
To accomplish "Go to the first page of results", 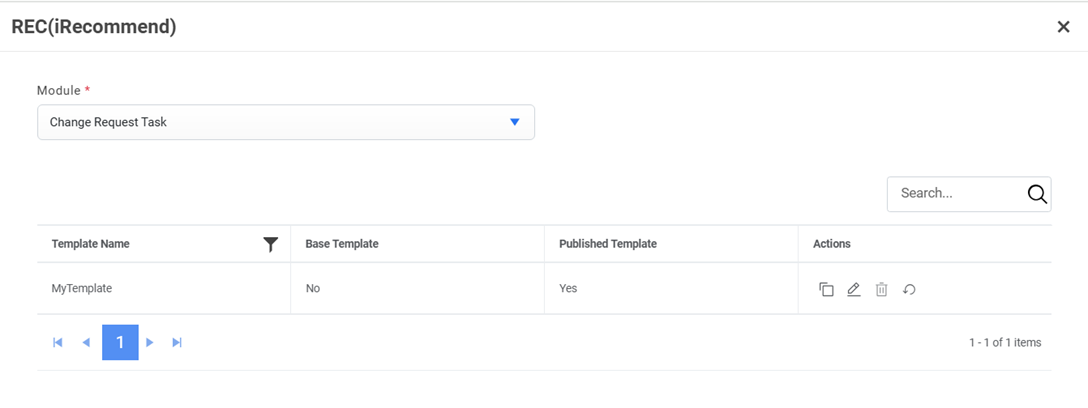I will tap(58, 342).
